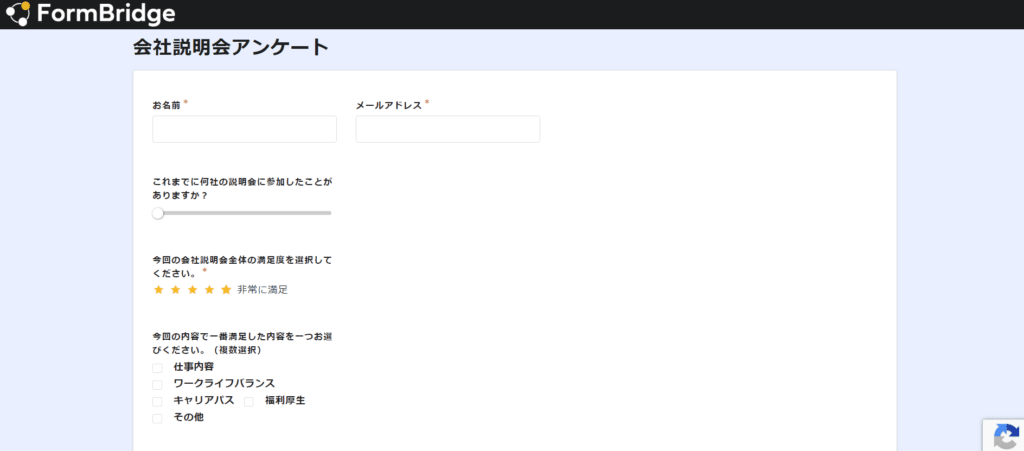Screen dimensions: 1024x451
Task: Click the メールアドレス field label
Action: [388, 105]
